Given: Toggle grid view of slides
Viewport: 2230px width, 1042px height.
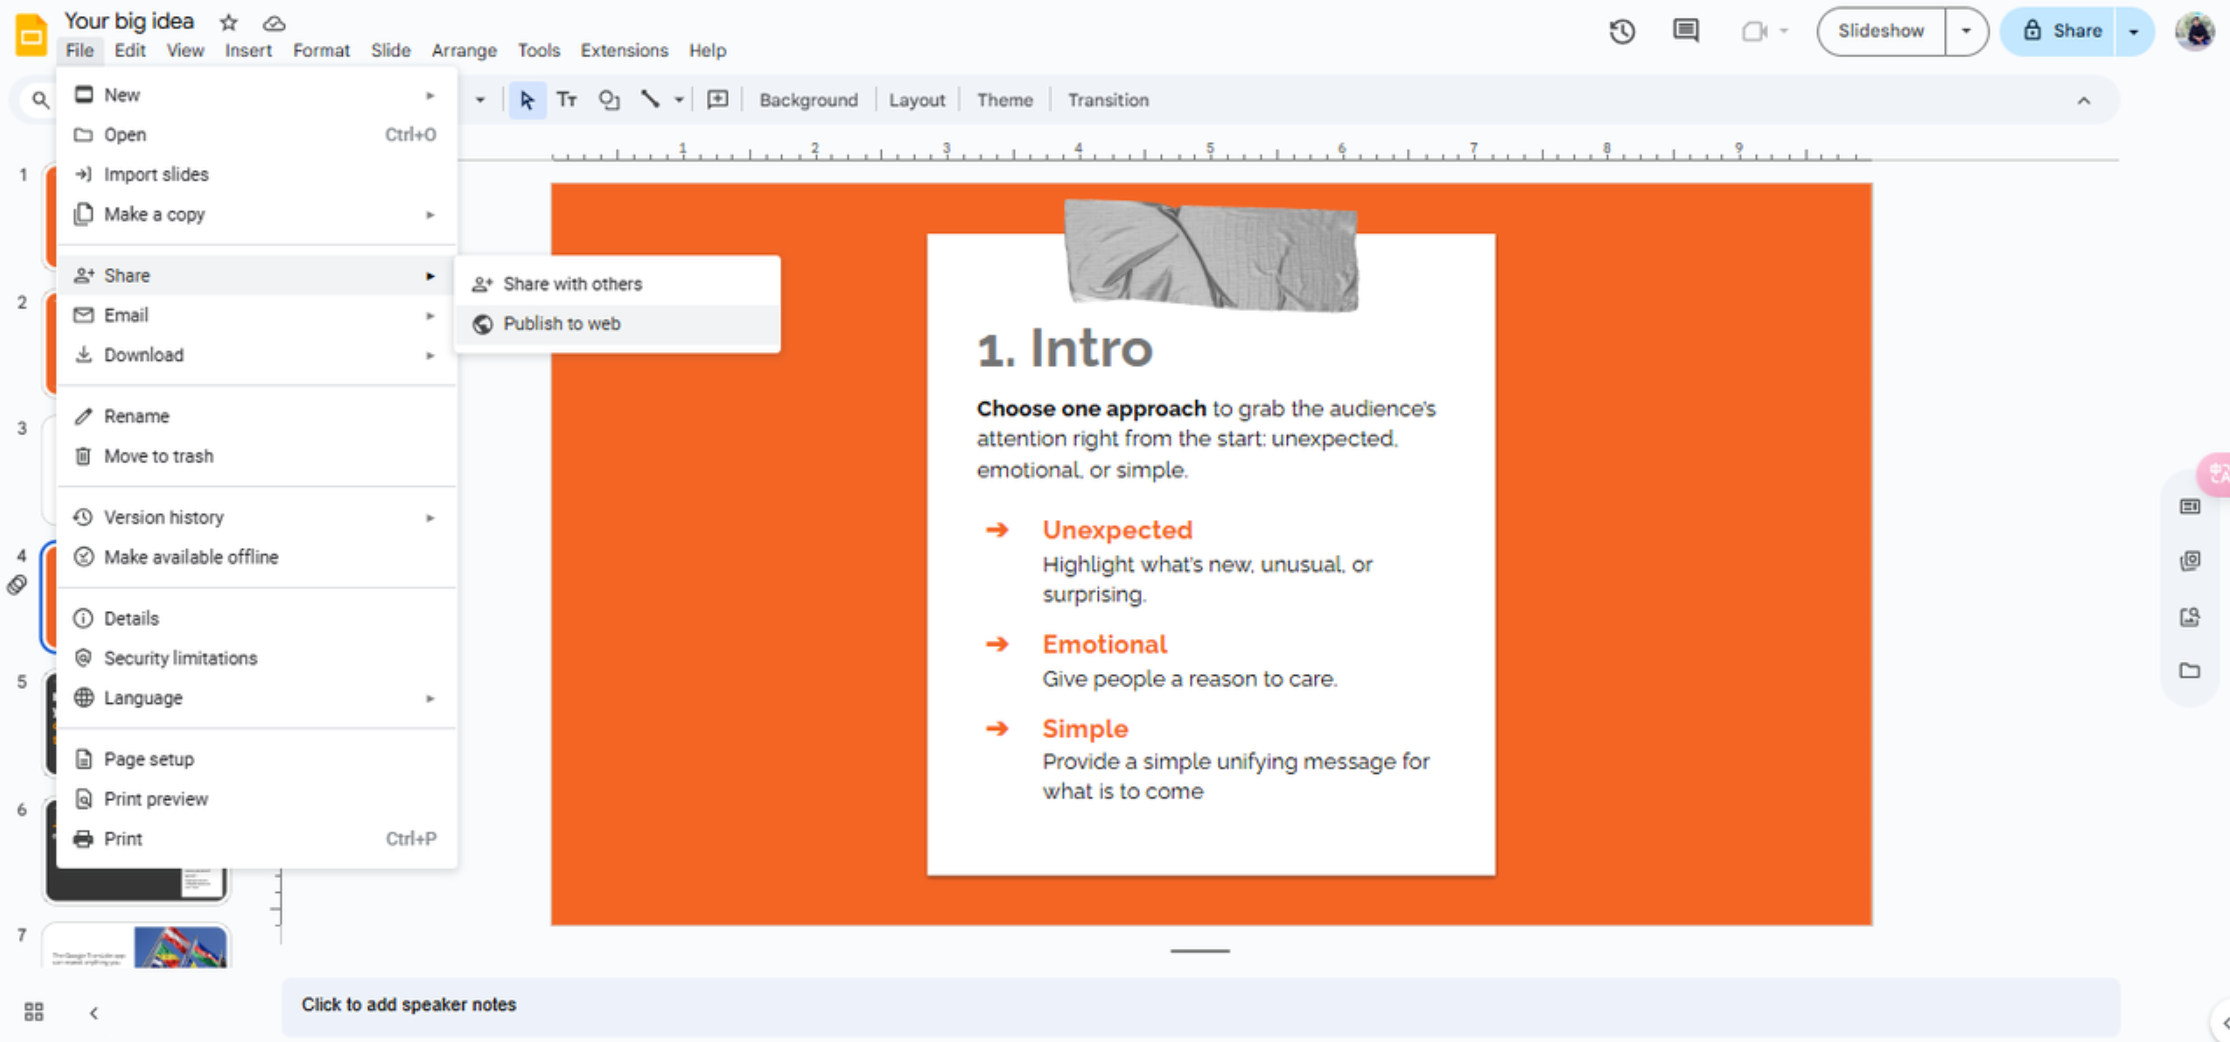Looking at the screenshot, I should [x=32, y=1012].
